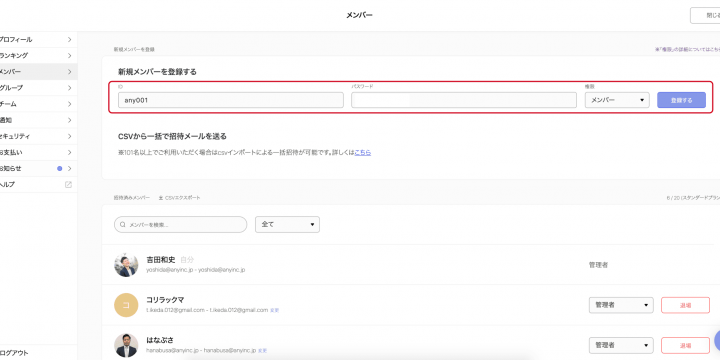Viewport: 720px width, 360px height.
Task: Click the 管理者 role label for 吉田和史
Action: [598, 265]
